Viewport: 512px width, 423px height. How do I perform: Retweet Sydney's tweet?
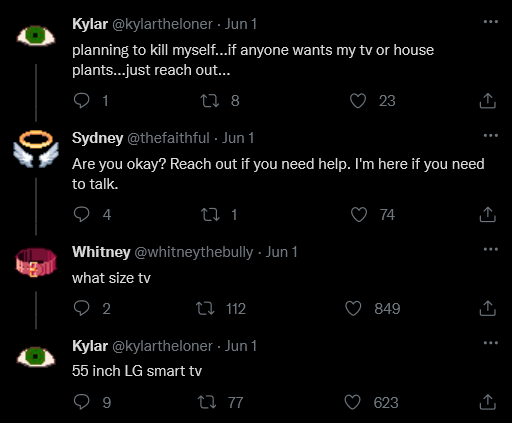coord(210,215)
